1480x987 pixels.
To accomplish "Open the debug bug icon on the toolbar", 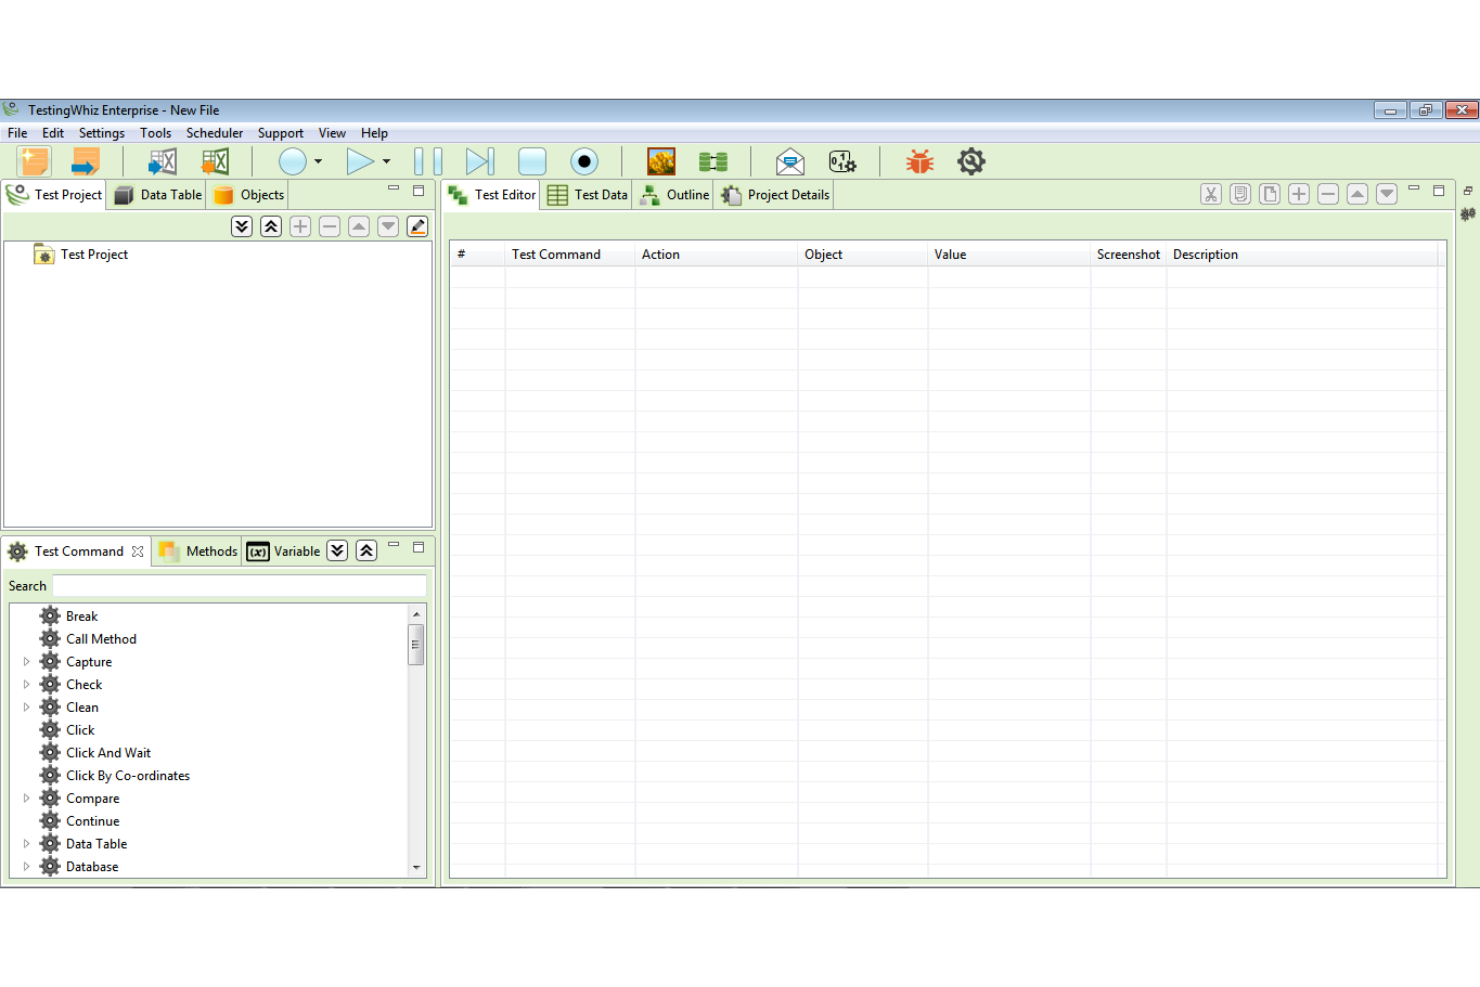I will [x=918, y=161].
